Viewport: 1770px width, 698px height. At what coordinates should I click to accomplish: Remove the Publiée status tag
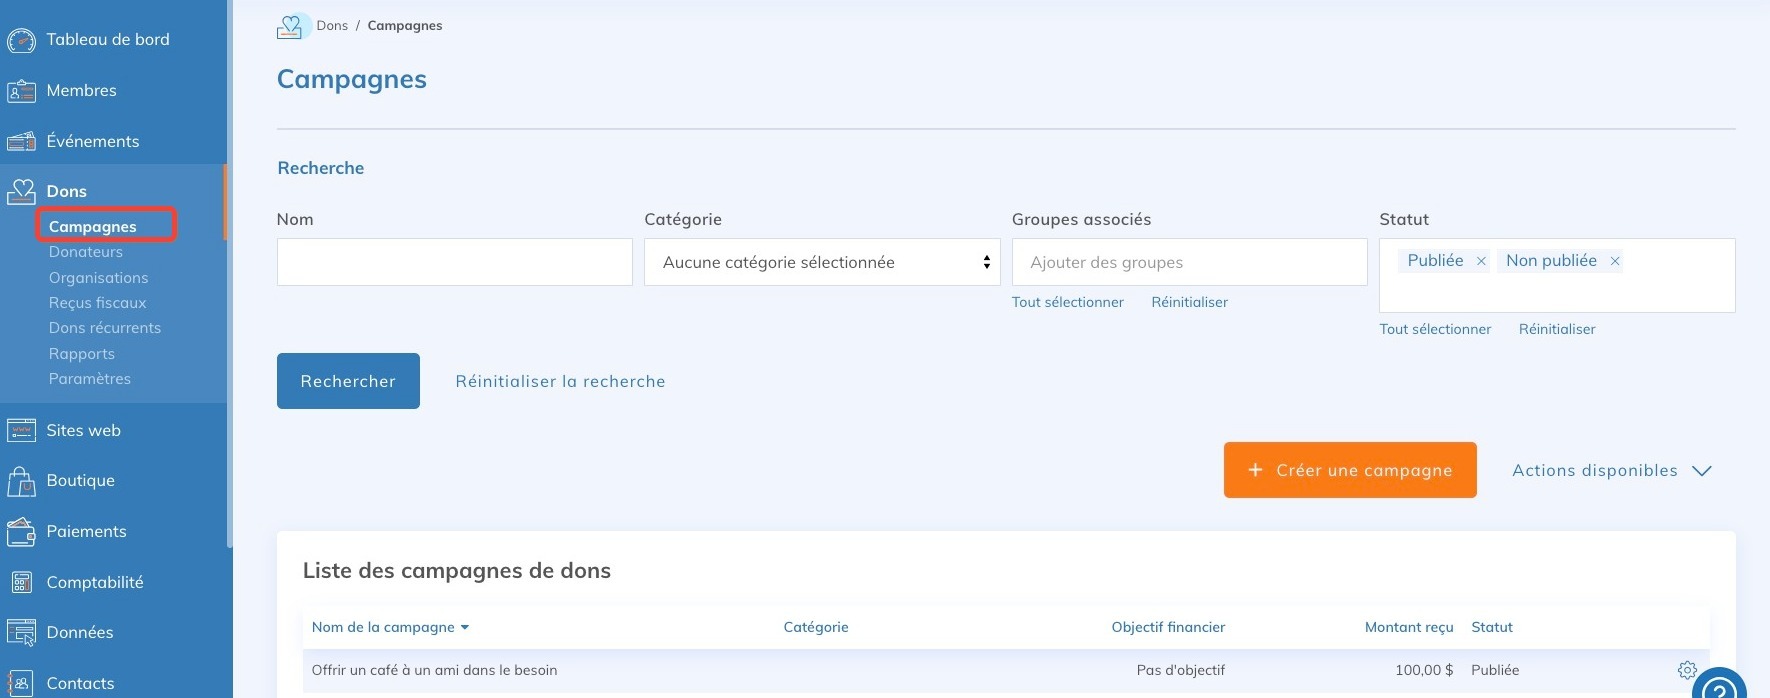tap(1481, 261)
